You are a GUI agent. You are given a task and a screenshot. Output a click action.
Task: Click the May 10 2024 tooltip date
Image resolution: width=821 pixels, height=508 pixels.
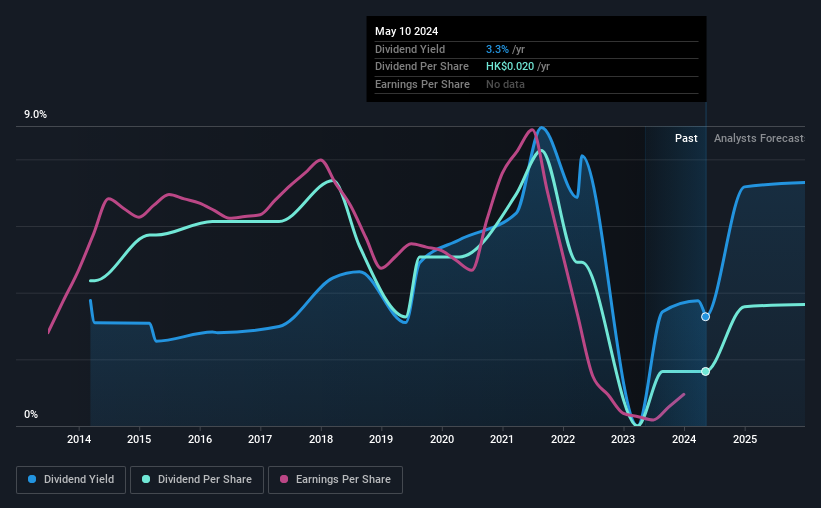[406, 31]
